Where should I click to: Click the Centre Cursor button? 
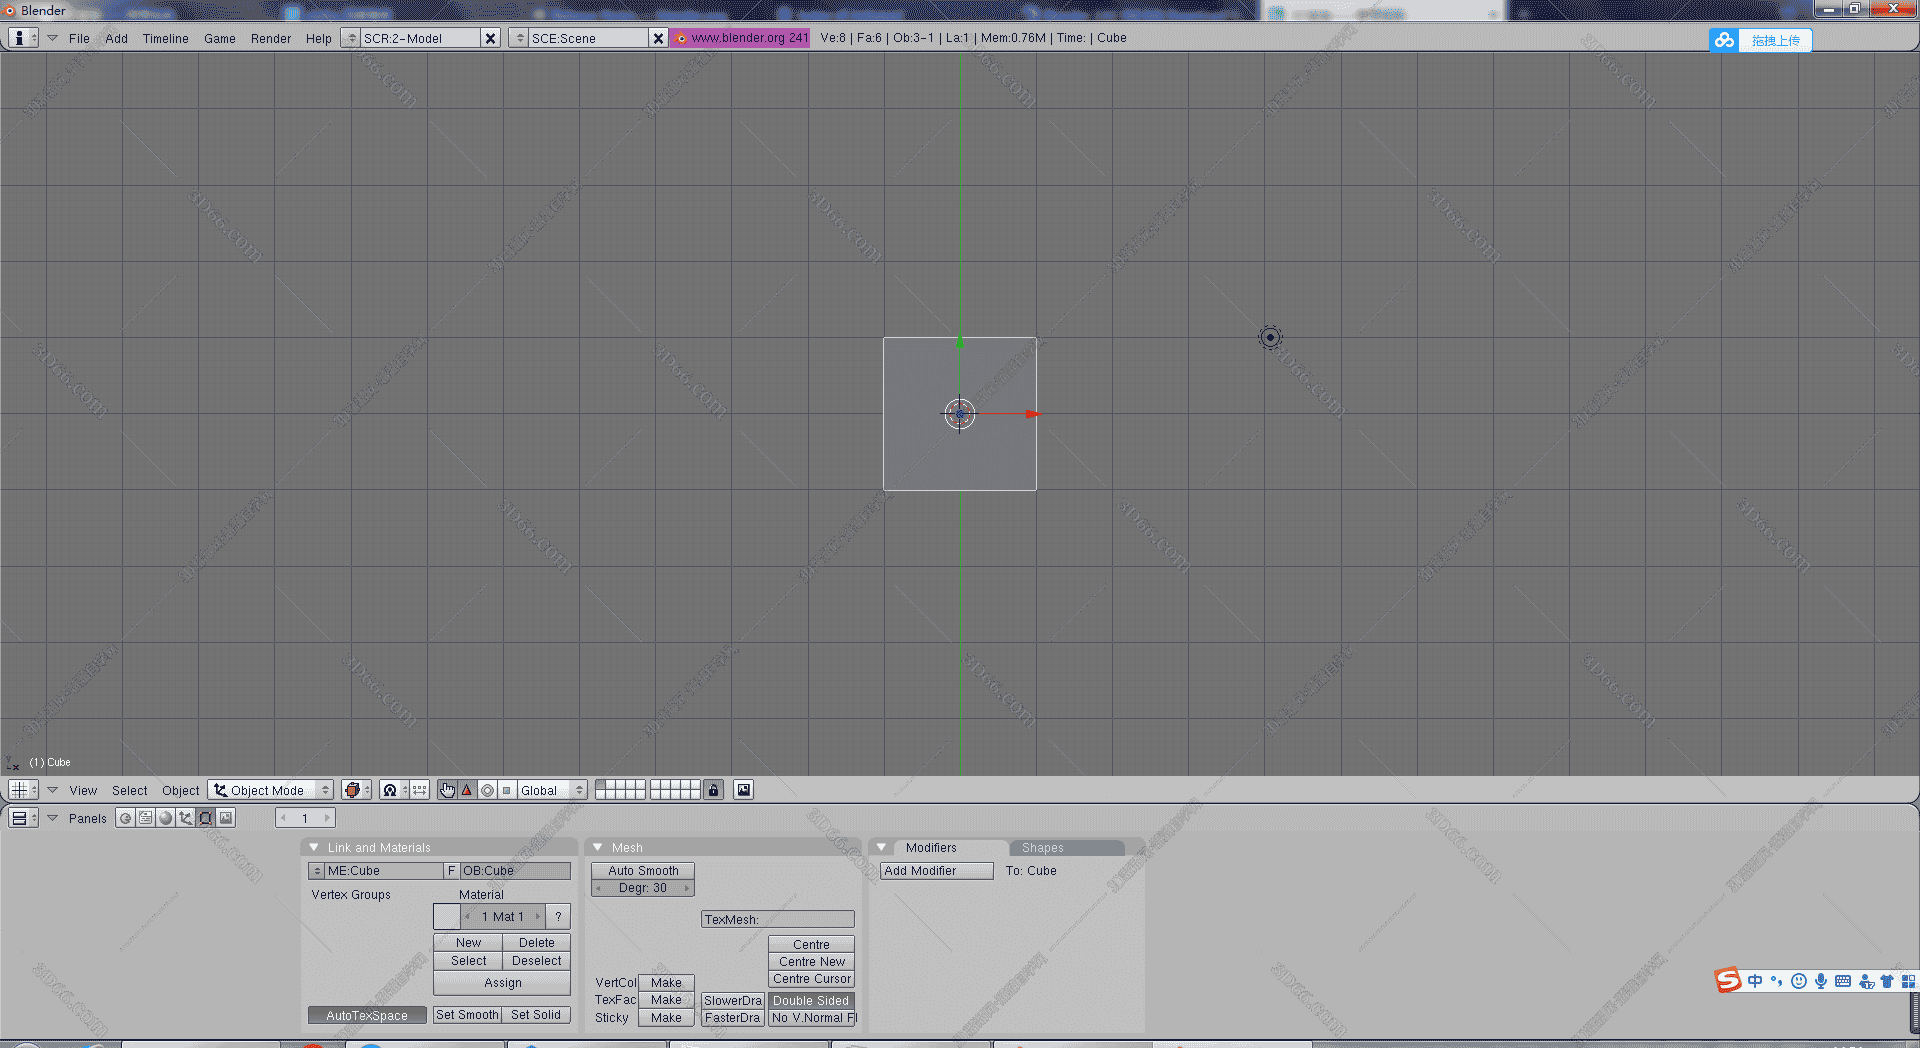pos(811,979)
